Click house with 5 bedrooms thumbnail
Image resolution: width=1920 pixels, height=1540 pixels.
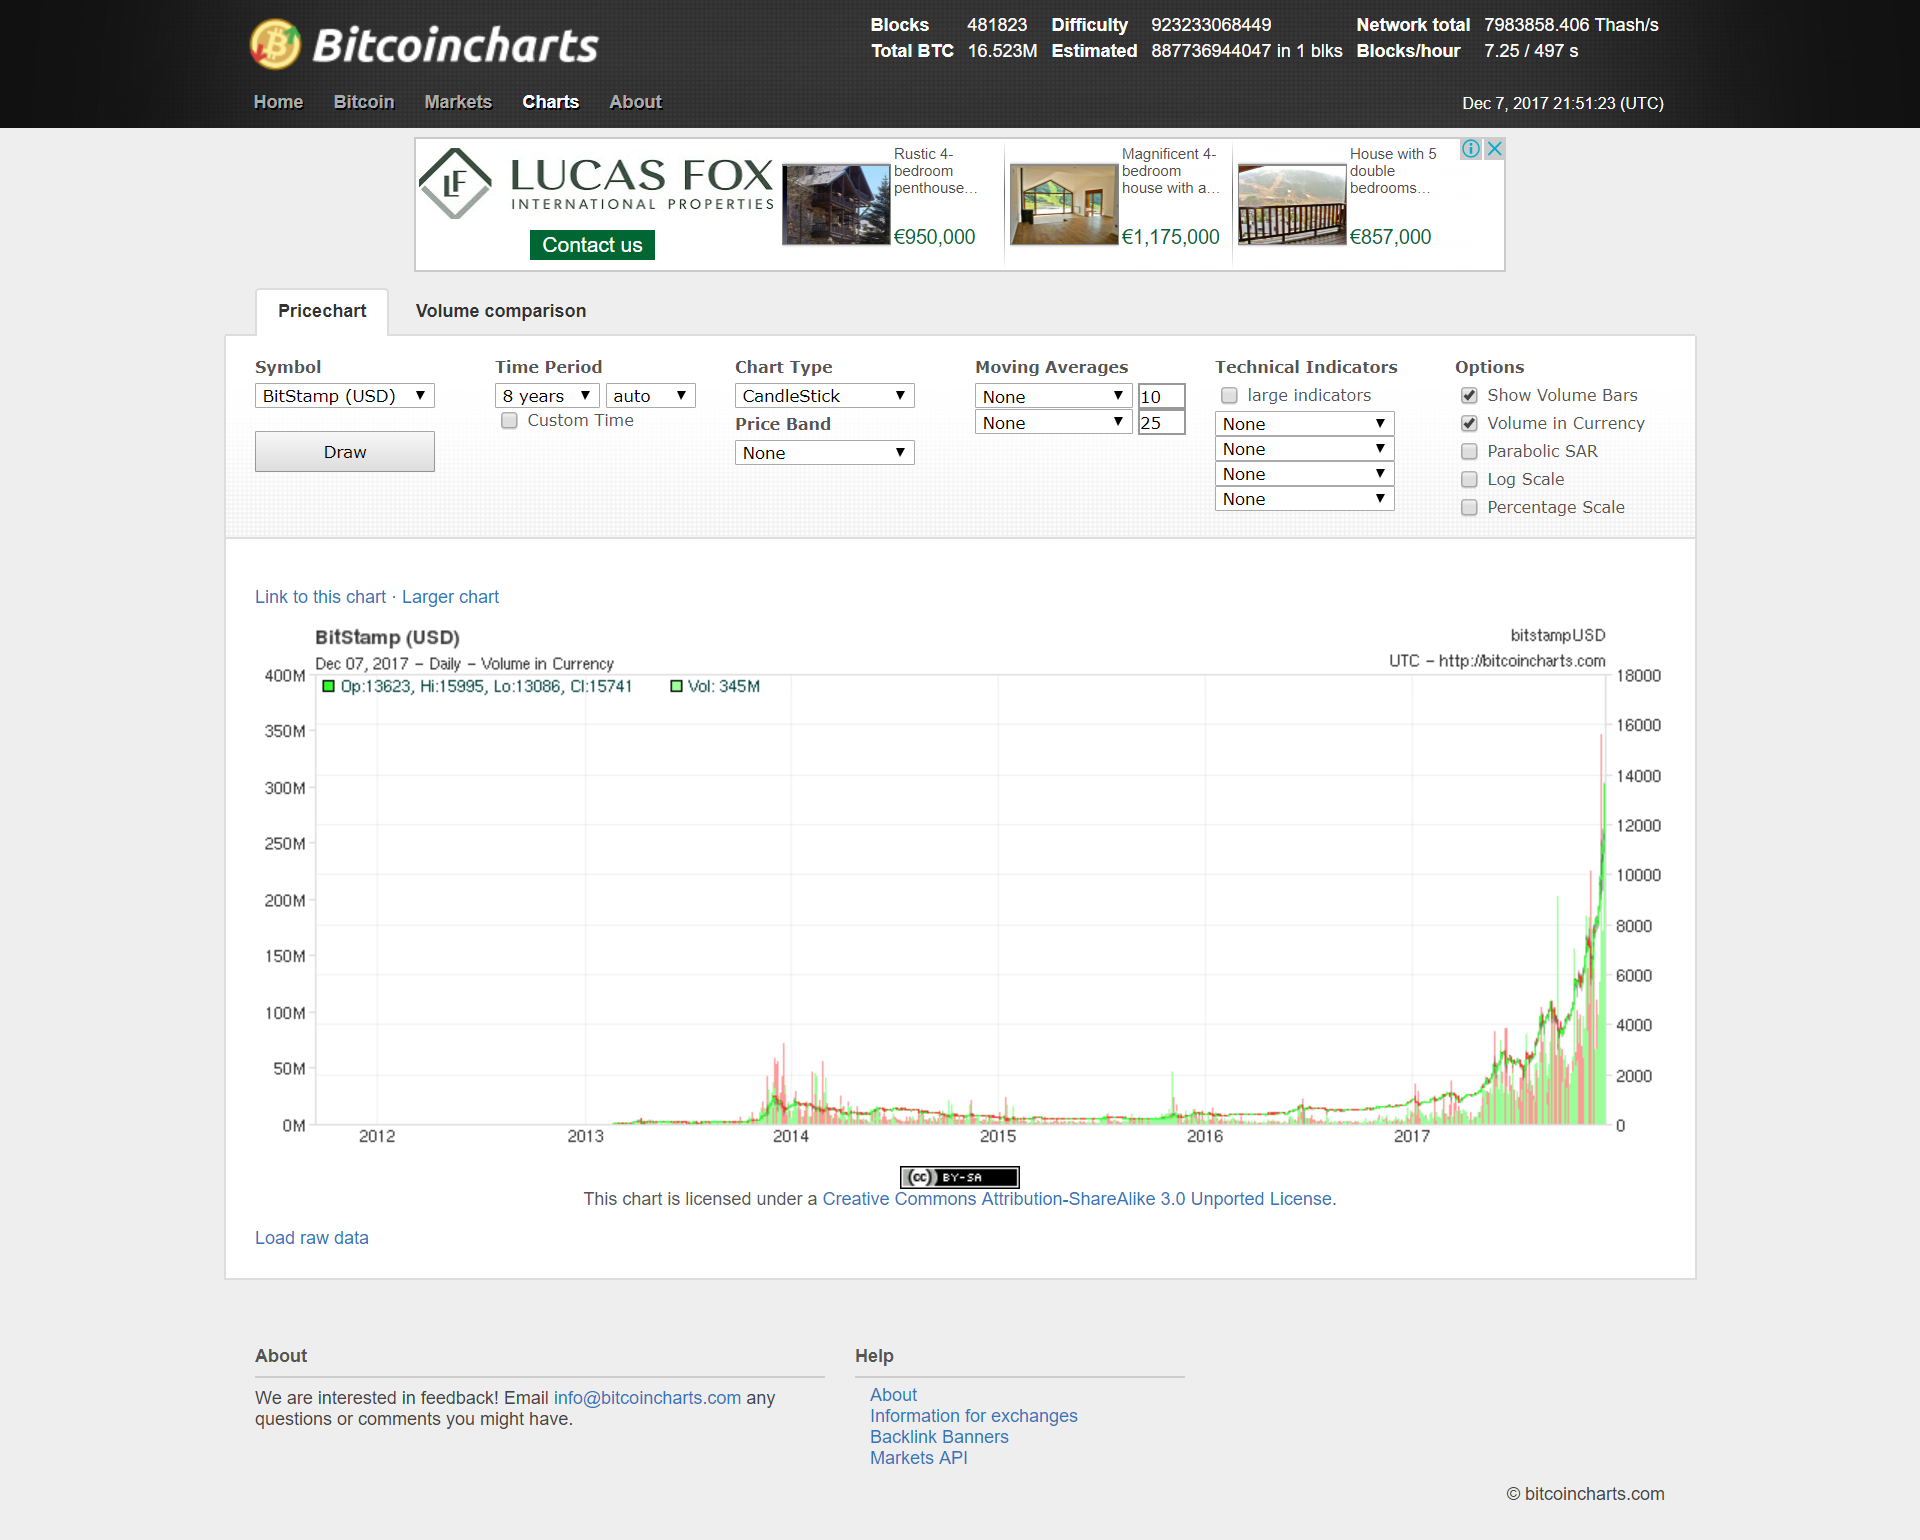(1292, 205)
